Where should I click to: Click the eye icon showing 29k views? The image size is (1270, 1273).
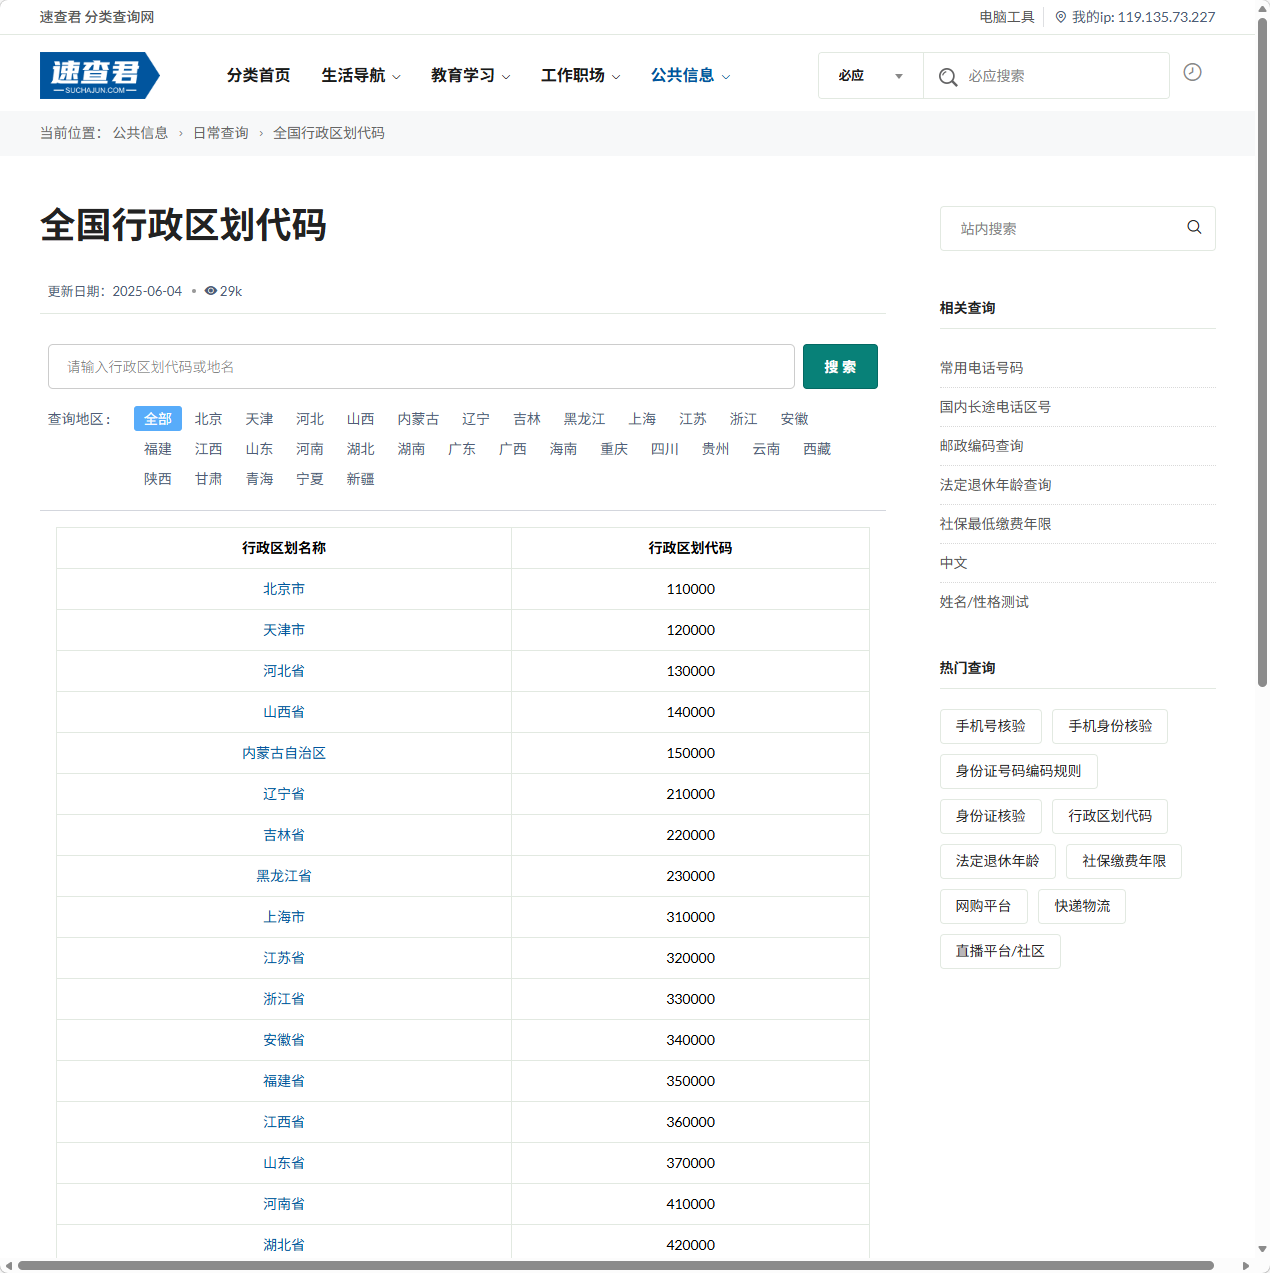pos(210,291)
